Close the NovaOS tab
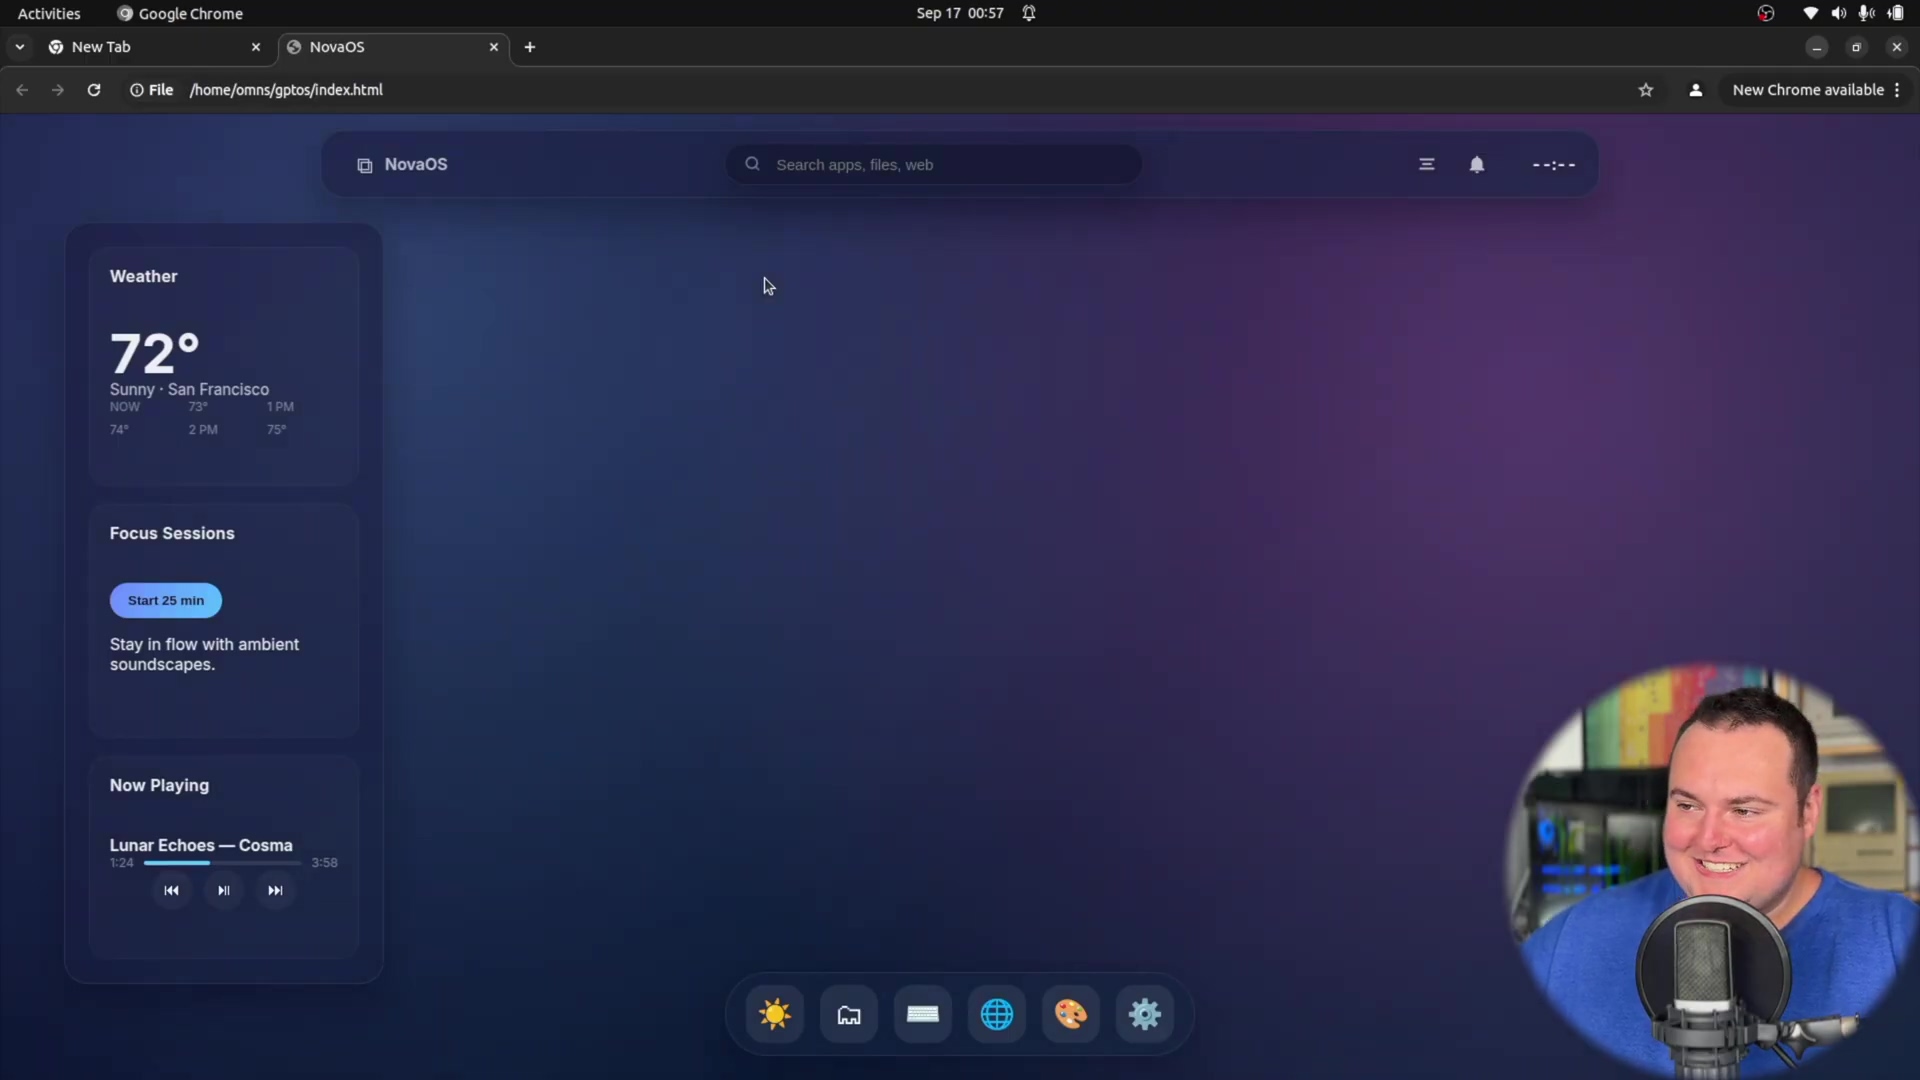This screenshot has height=1080, width=1920. (x=494, y=47)
